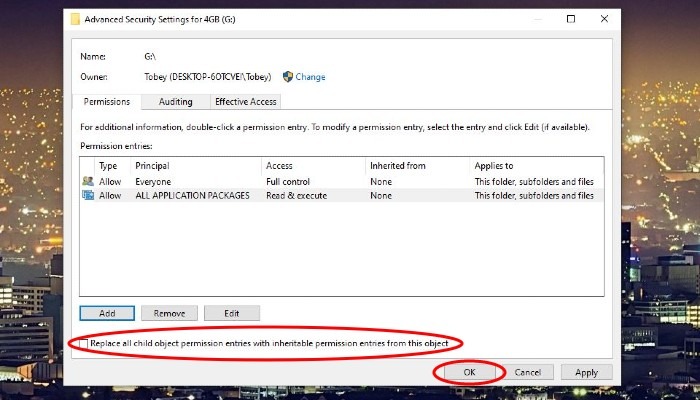Maximize the Advanced Security Settings window

(571, 19)
